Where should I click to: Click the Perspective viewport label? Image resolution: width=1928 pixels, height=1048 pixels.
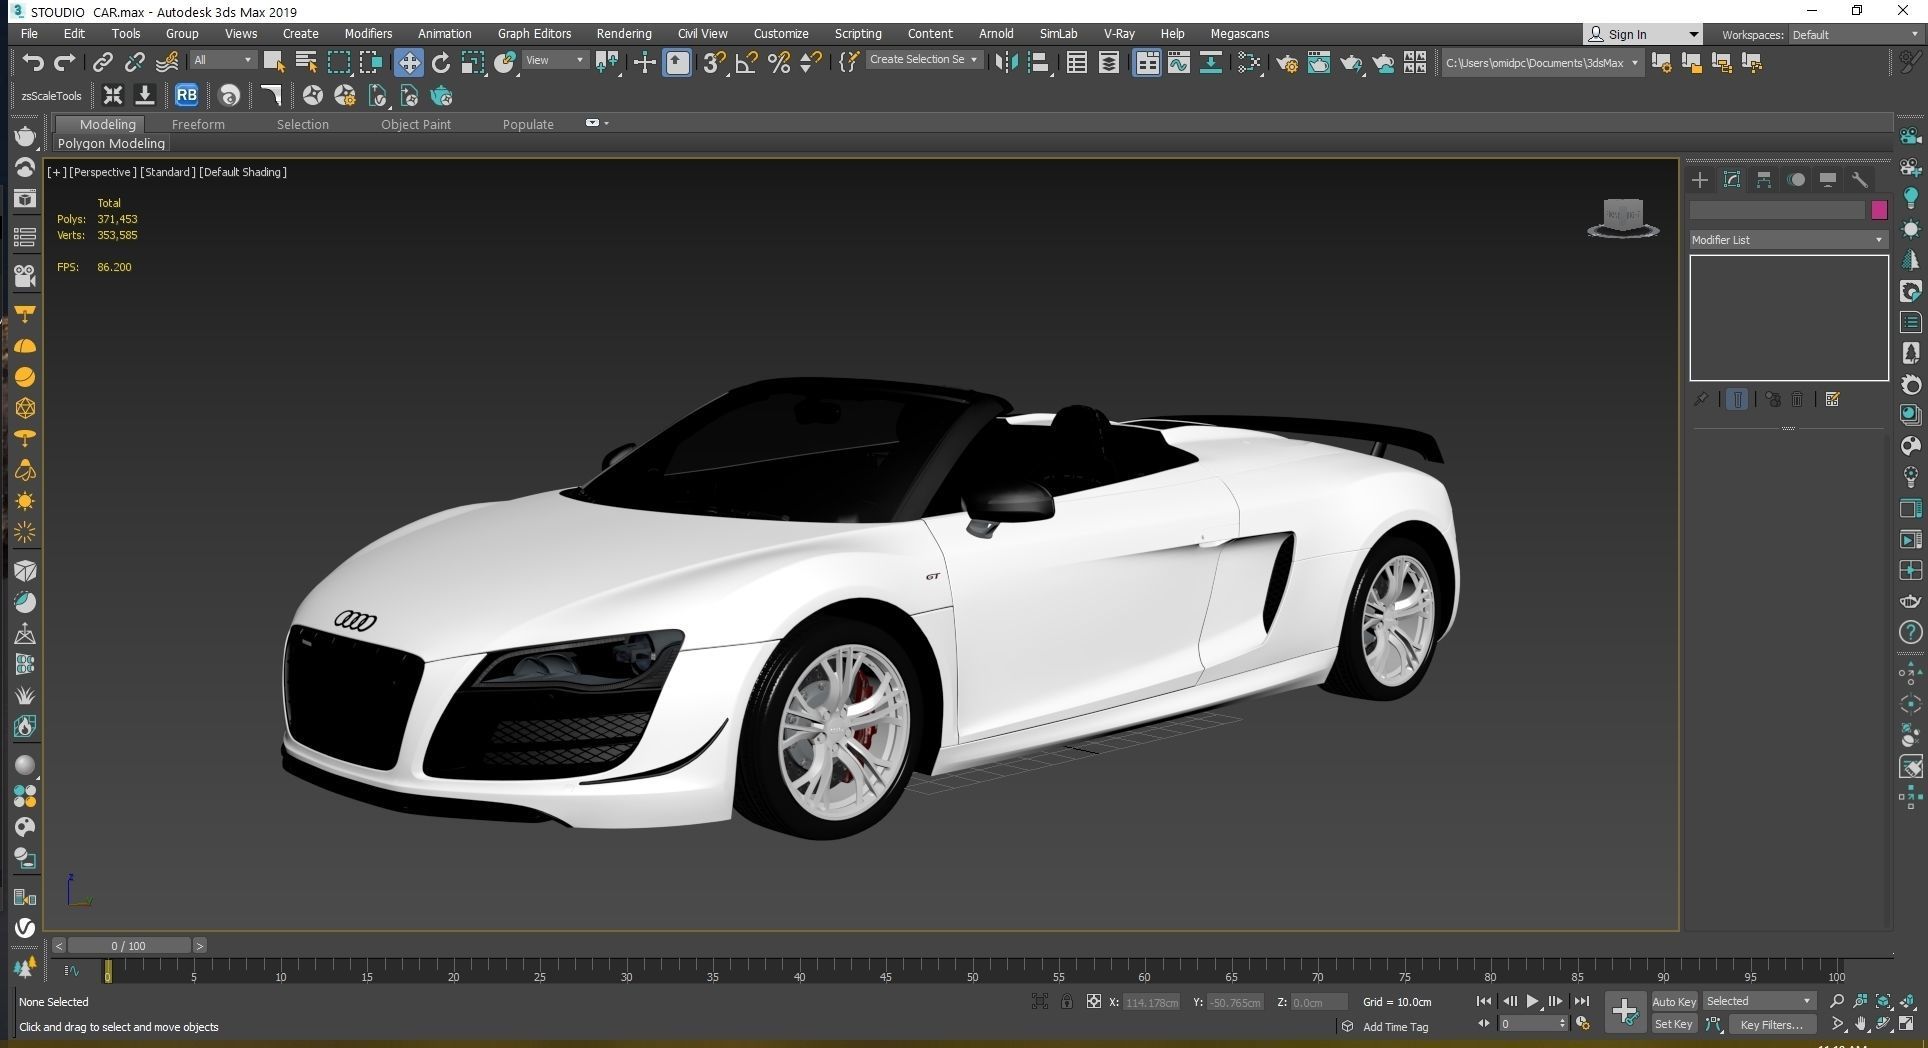click(x=103, y=172)
